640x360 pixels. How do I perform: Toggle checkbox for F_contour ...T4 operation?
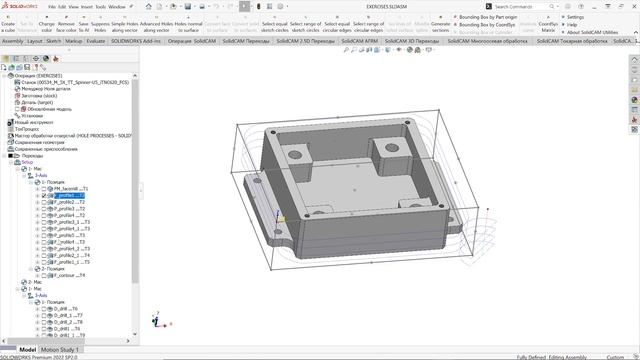44,276
